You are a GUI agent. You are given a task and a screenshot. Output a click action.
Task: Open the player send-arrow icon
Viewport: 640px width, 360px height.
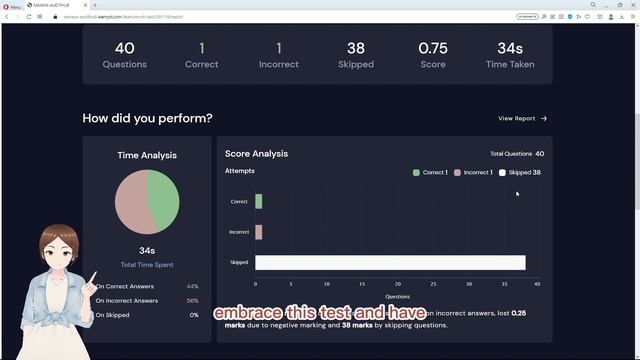coord(579,17)
